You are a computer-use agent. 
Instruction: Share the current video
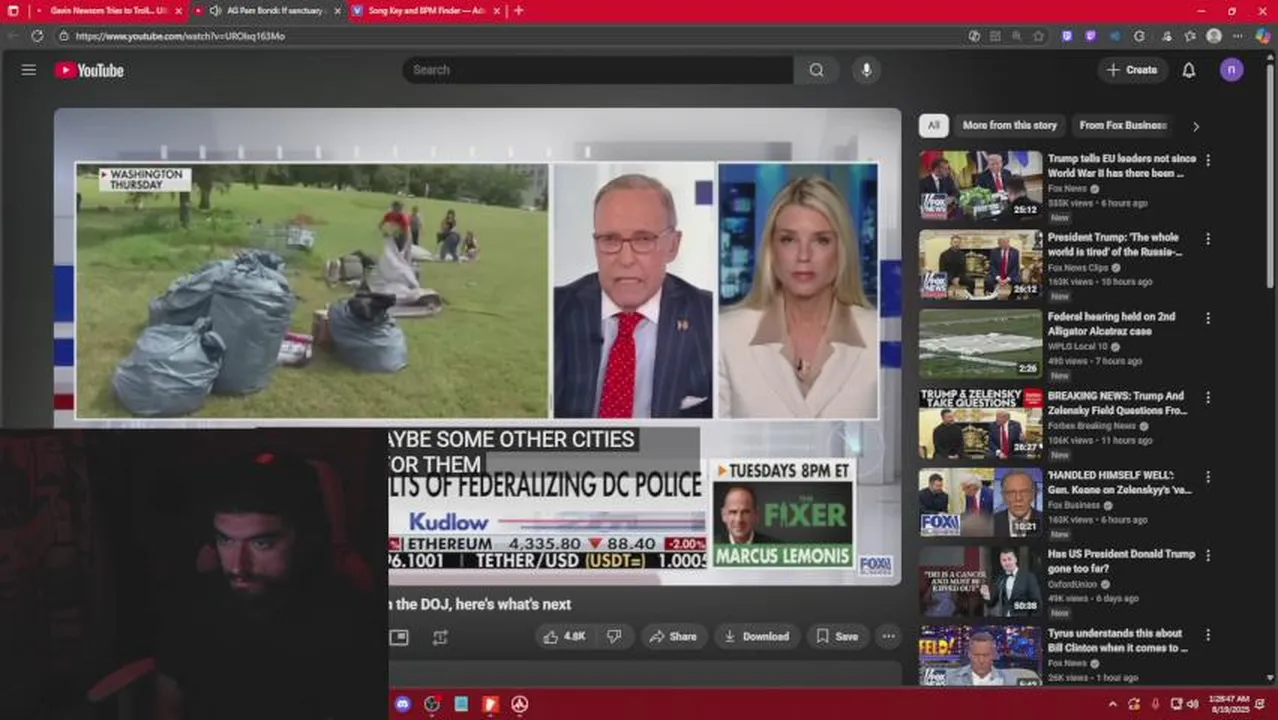(x=673, y=636)
